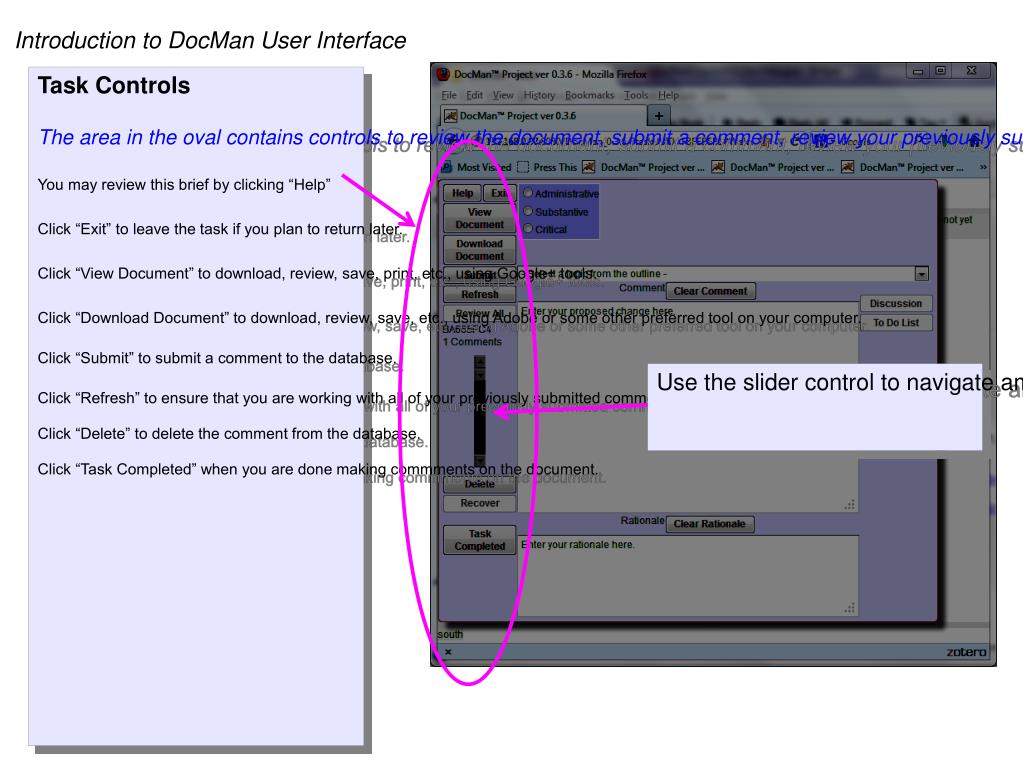1023x767 pixels.
Task: Click the Delete button
Action: 480,484
